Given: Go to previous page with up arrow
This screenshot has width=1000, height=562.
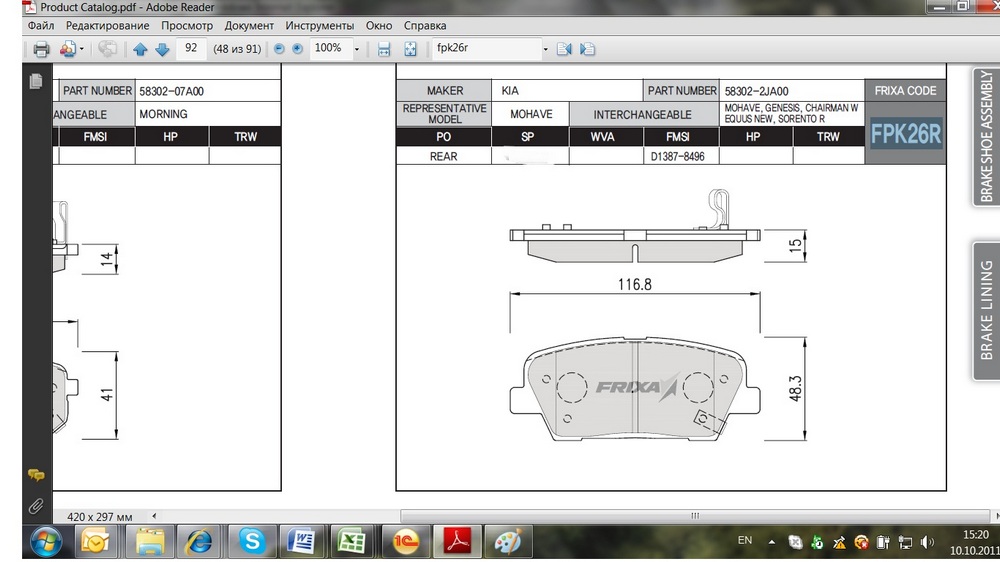Looking at the screenshot, I should (x=140, y=49).
